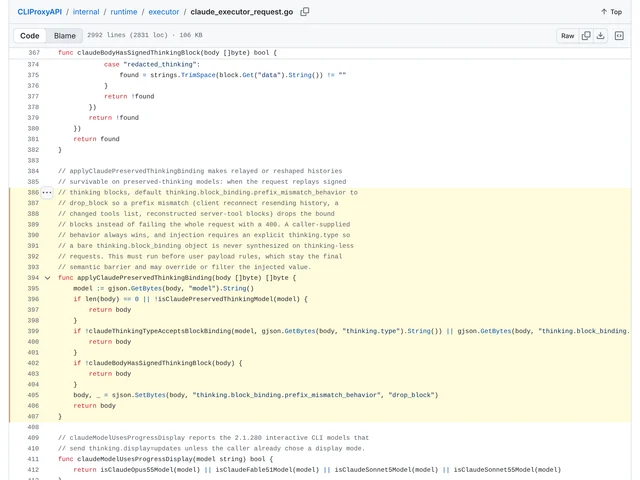Copy file path icon next to claude_executor_request.go
The image size is (640, 480).
tap(304, 12)
